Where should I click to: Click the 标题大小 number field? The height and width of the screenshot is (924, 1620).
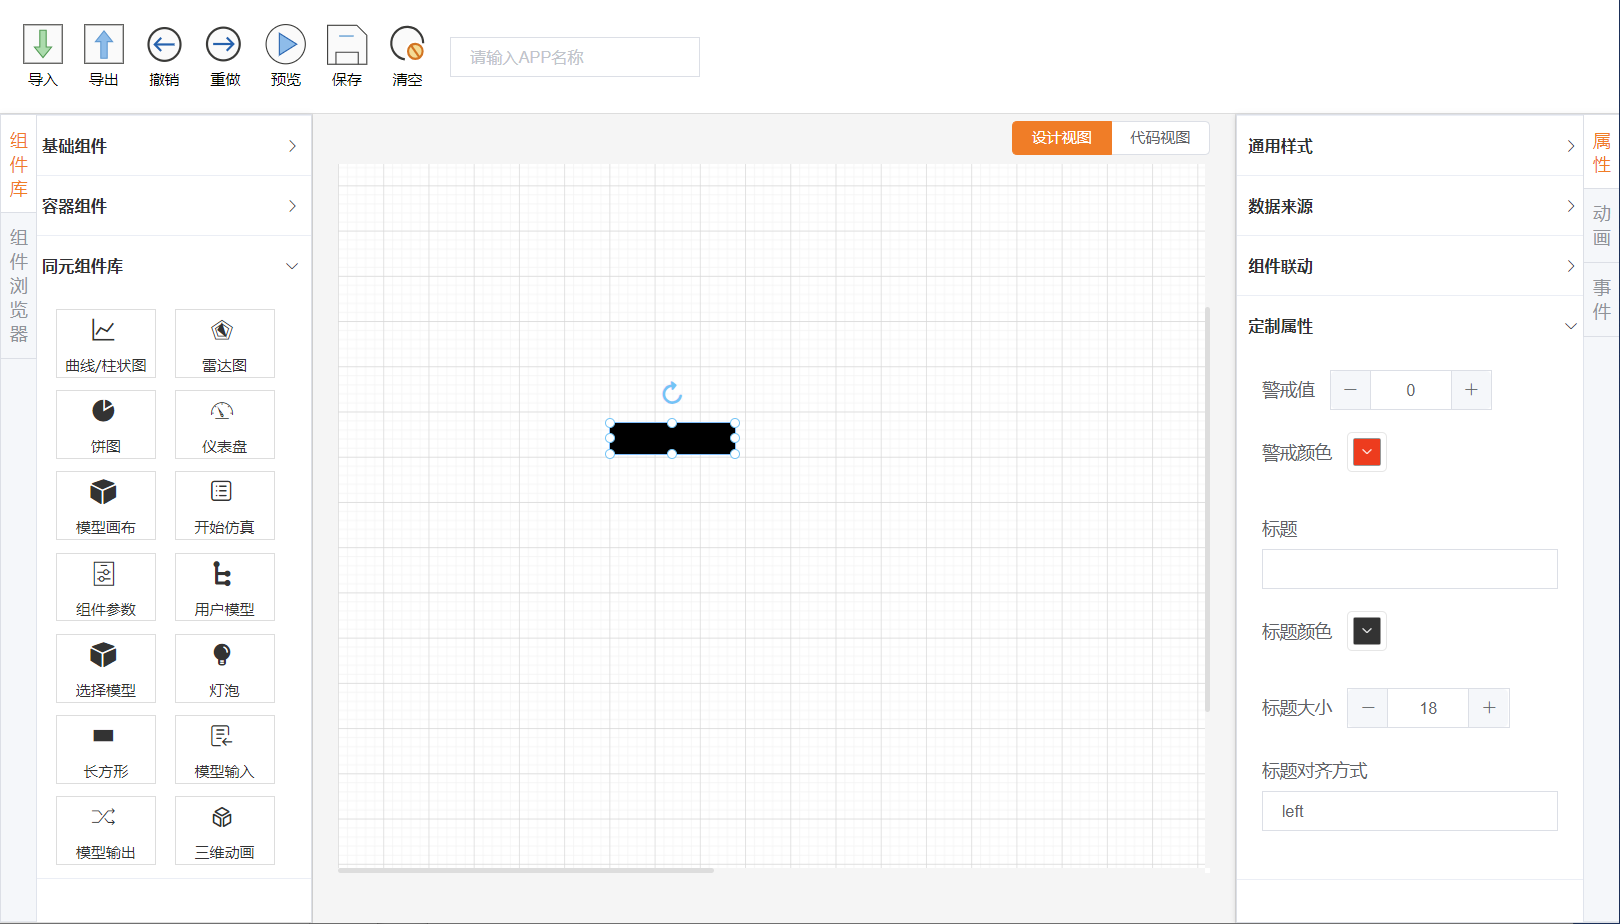(x=1428, y=708)
